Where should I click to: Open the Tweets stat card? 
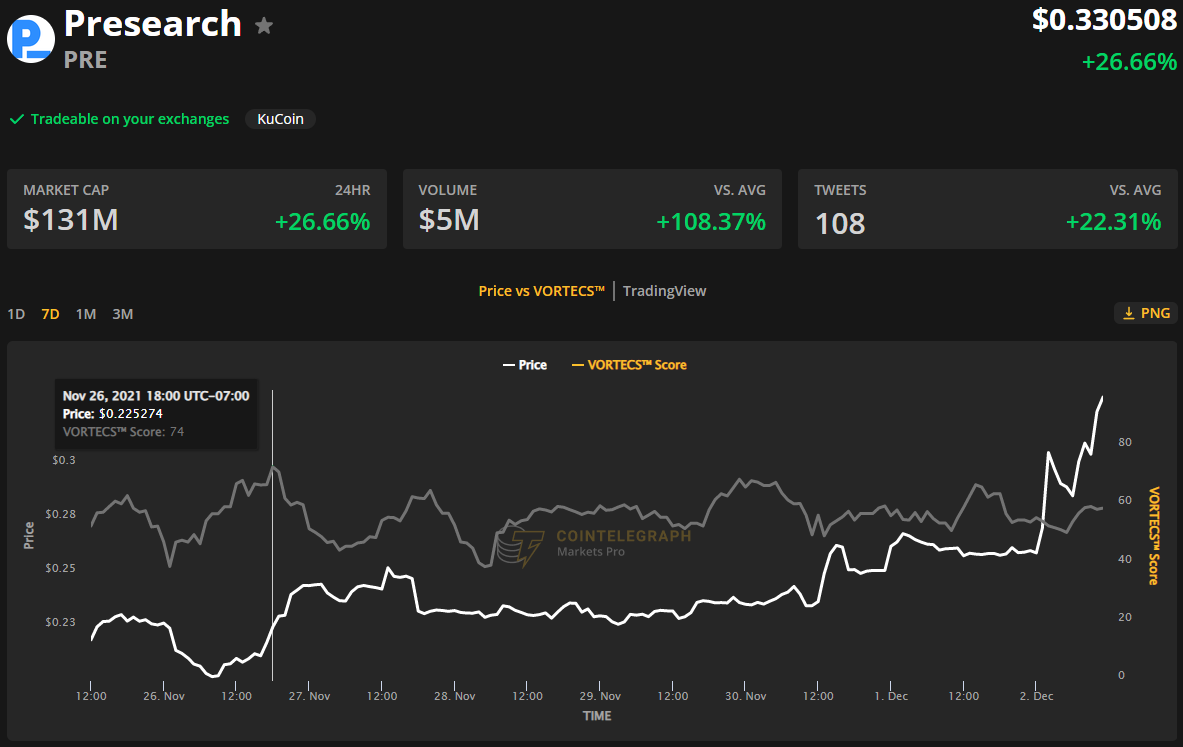(x=987, y=209)
